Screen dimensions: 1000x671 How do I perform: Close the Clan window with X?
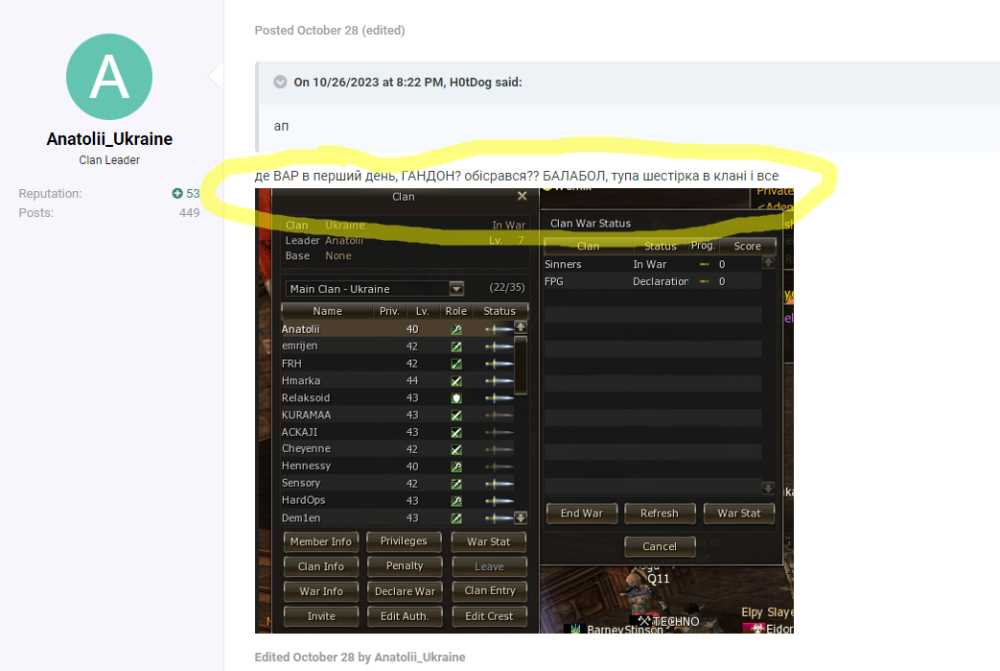coord(522,196)
